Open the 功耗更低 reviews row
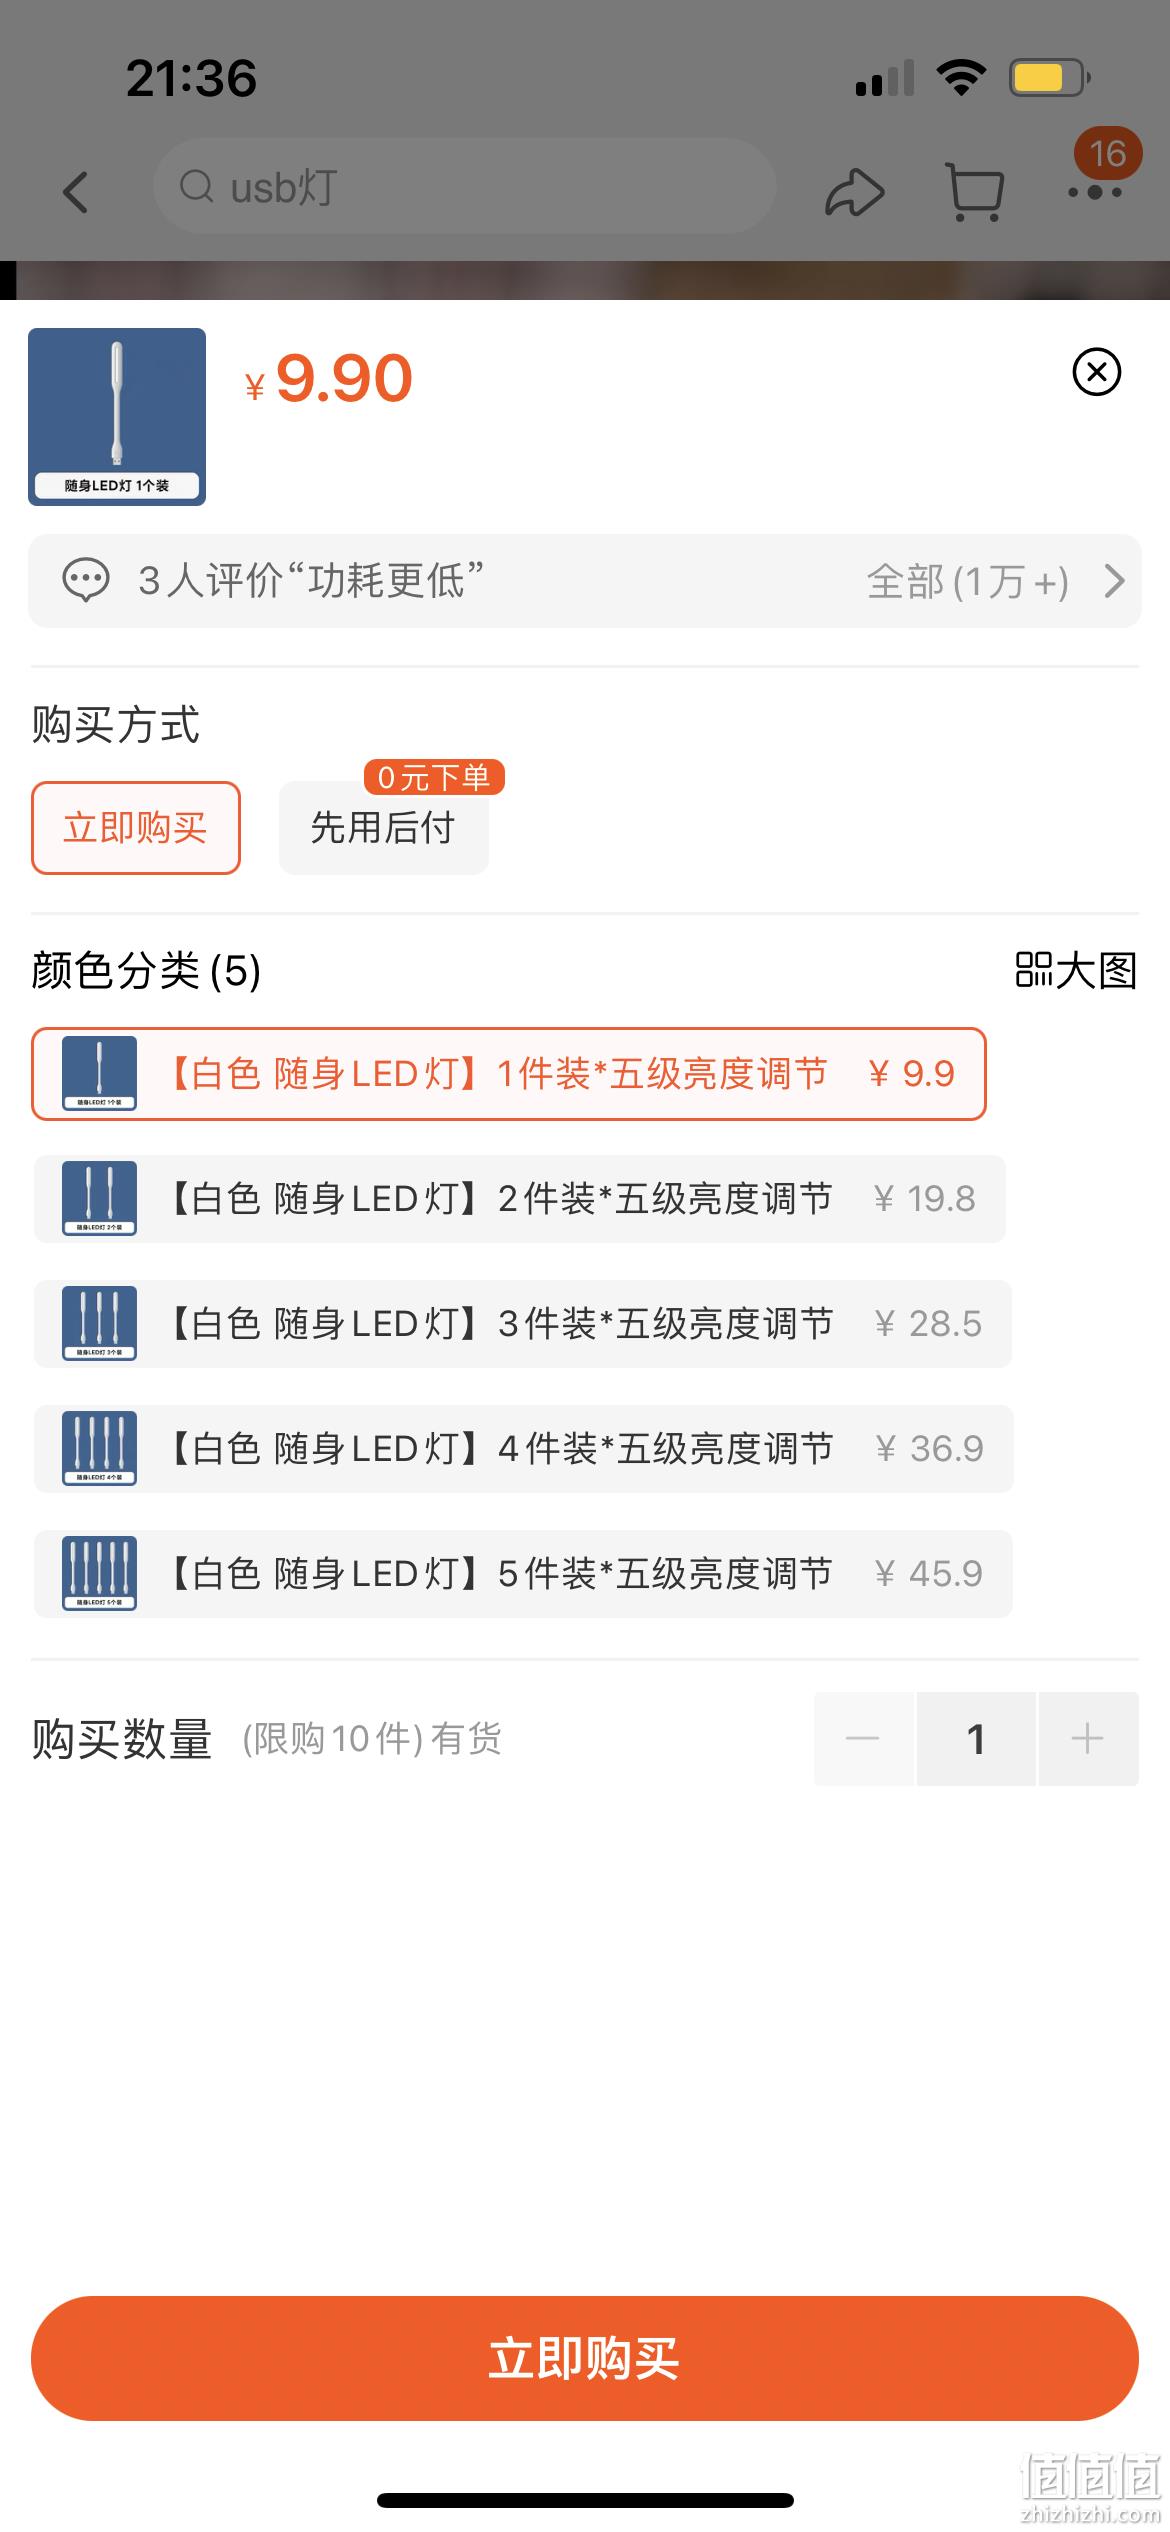1170x2532 pixels. (585, 581)
